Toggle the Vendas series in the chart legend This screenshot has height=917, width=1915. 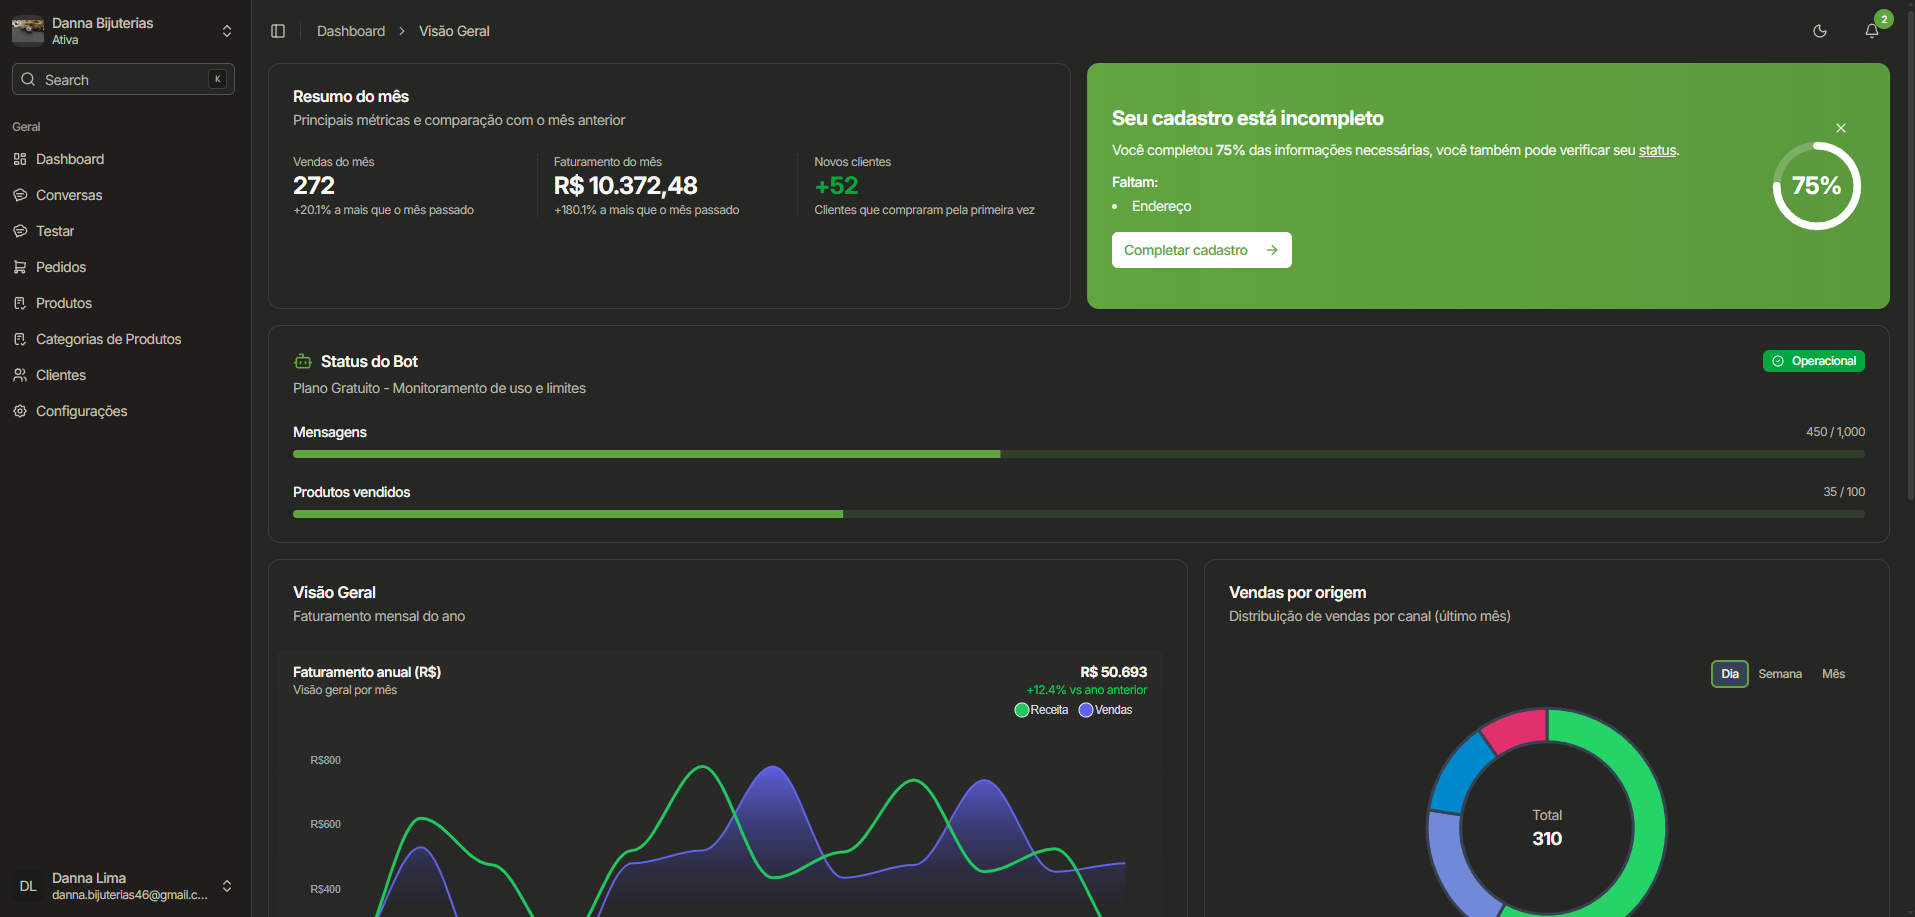[1104, 709]
